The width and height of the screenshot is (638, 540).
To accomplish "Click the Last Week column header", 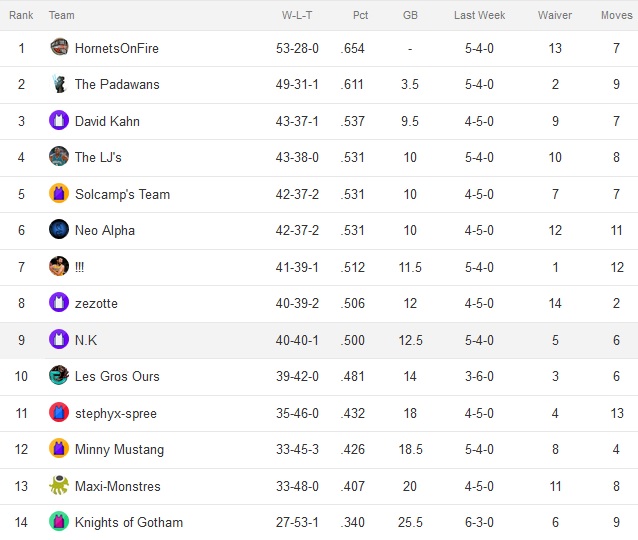I will [x=479, y=15].
